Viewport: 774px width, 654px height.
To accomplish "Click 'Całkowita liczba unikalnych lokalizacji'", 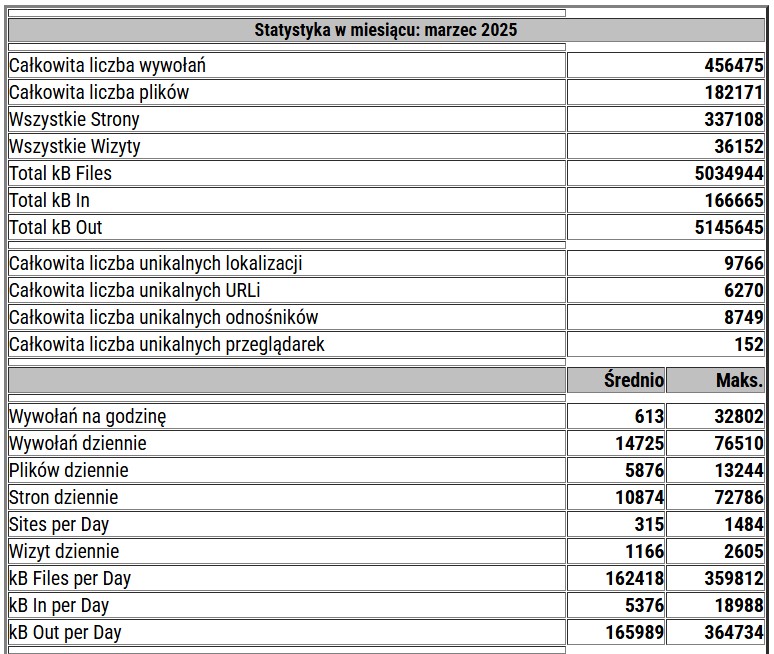I will click(x=155, y=263).
